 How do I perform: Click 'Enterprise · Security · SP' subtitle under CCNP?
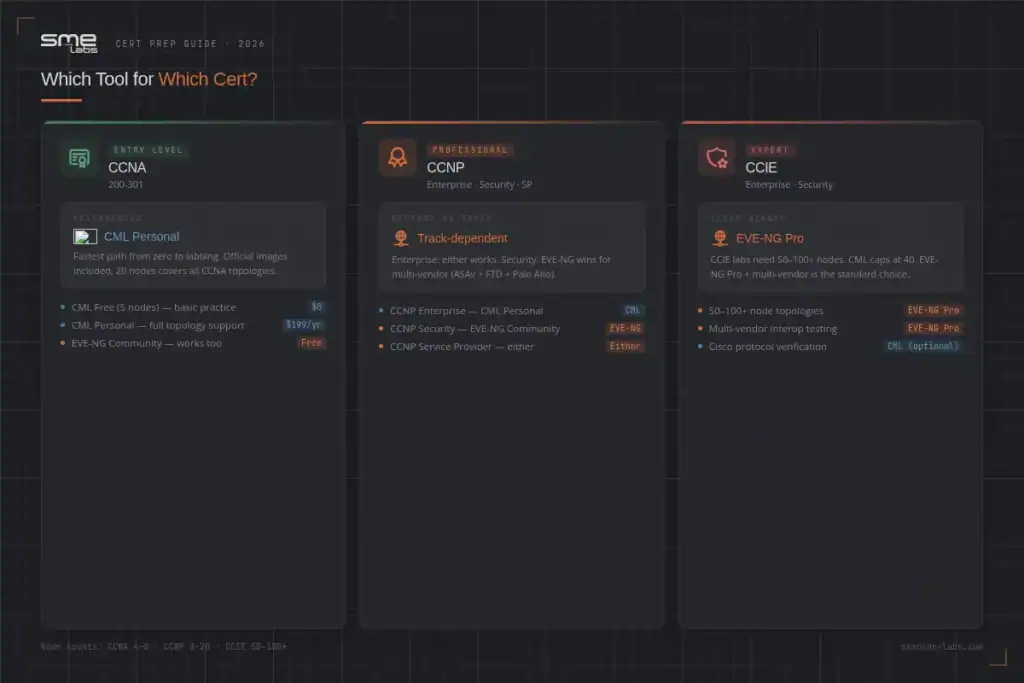(479, 185)
